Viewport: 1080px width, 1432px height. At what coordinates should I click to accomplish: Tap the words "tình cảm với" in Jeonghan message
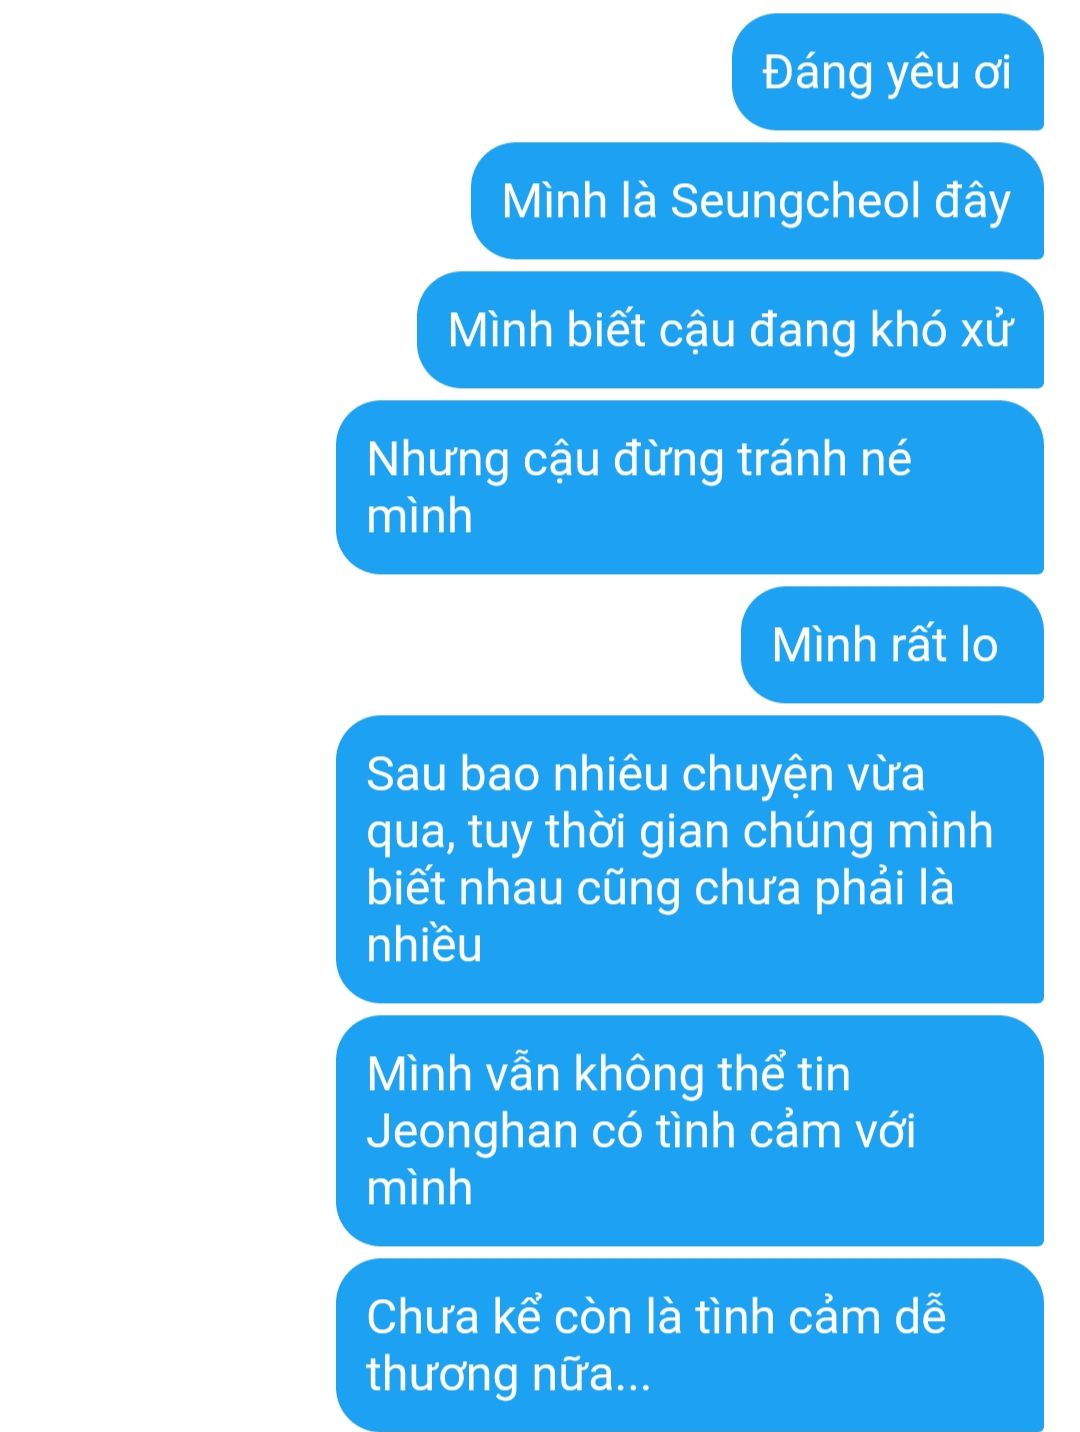click(786, 1131)
